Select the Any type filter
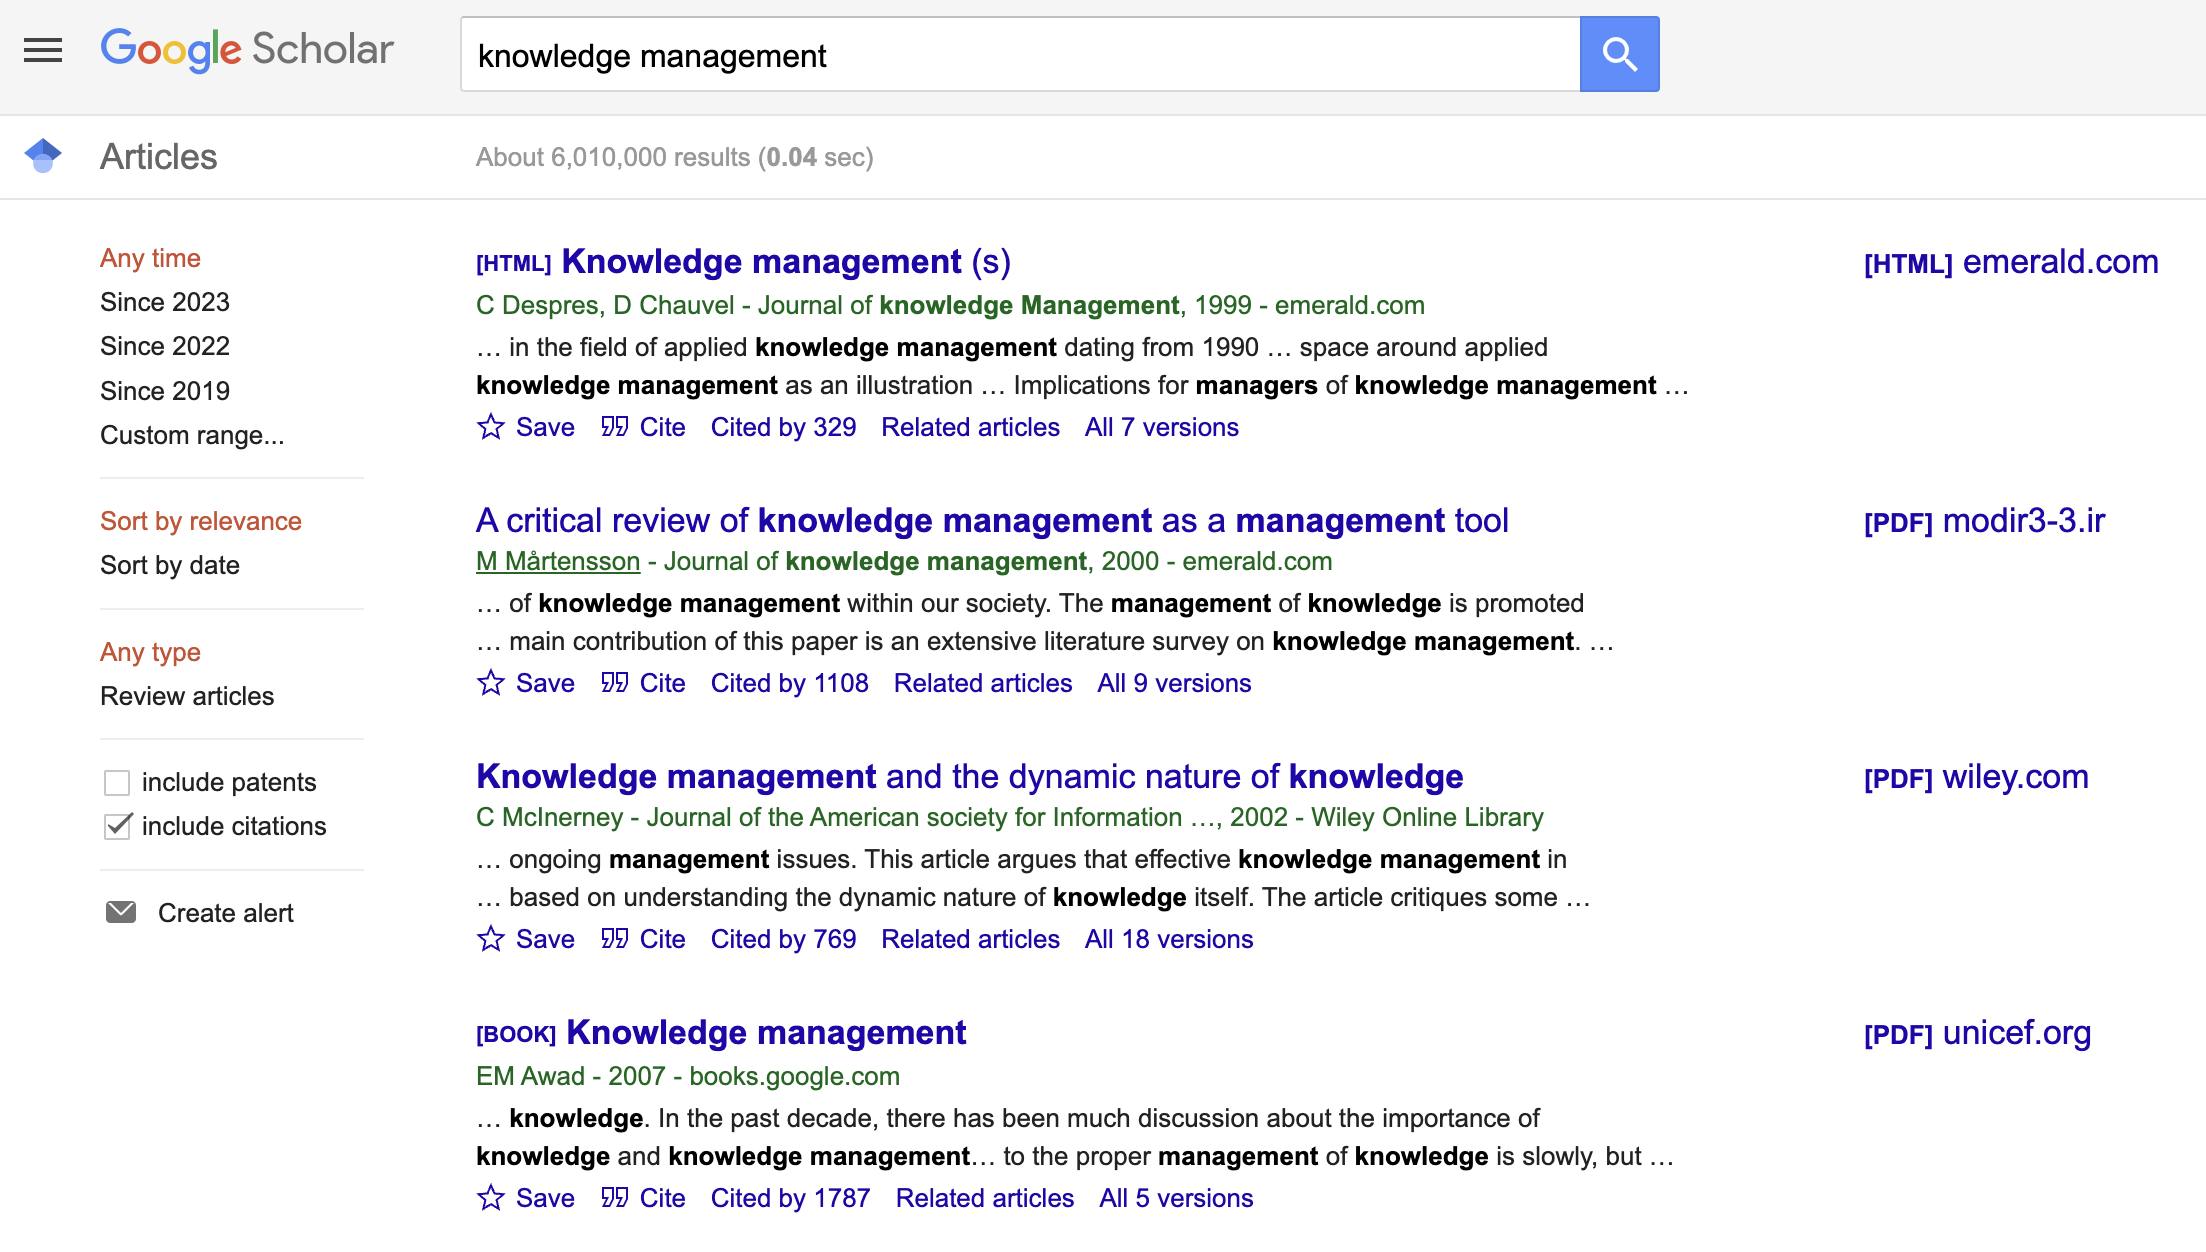This screenshot has width=2206, height=1252. pos(150,652)
